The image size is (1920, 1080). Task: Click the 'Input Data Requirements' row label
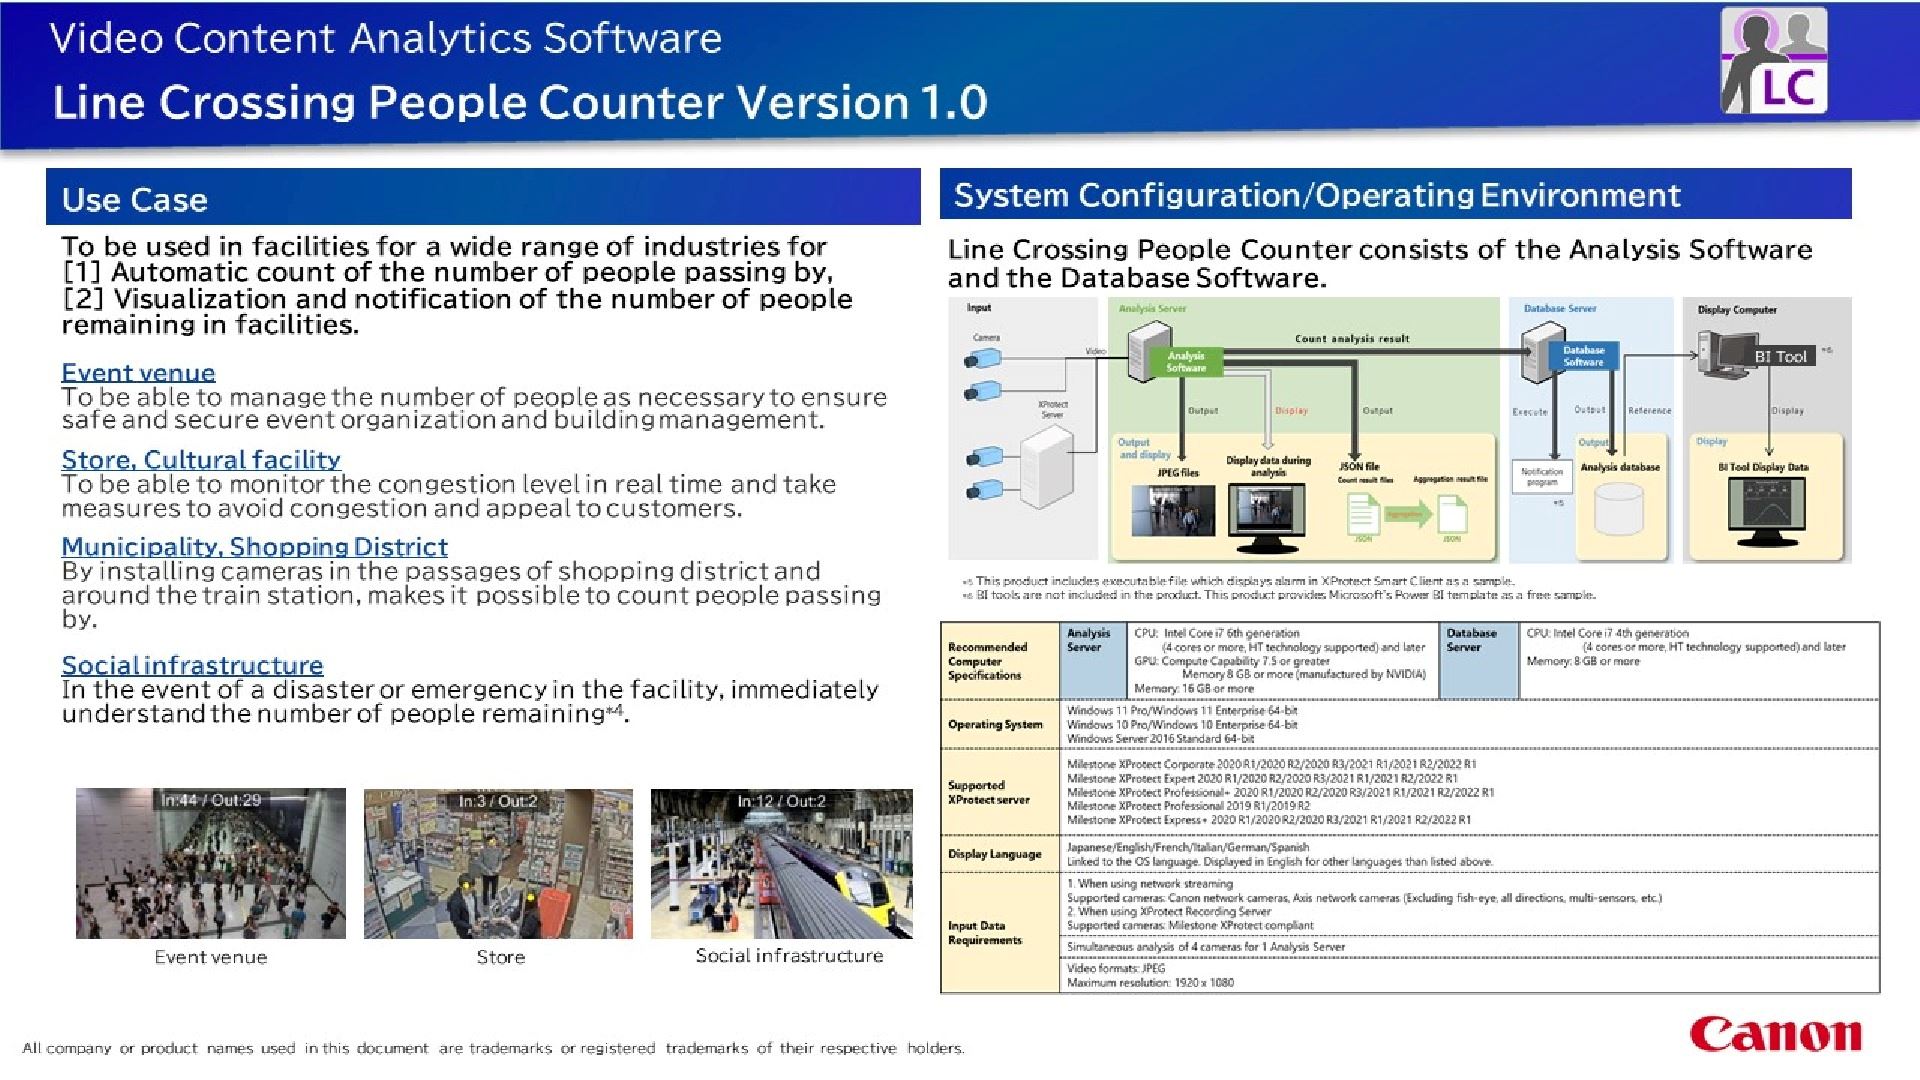[985, 933]
